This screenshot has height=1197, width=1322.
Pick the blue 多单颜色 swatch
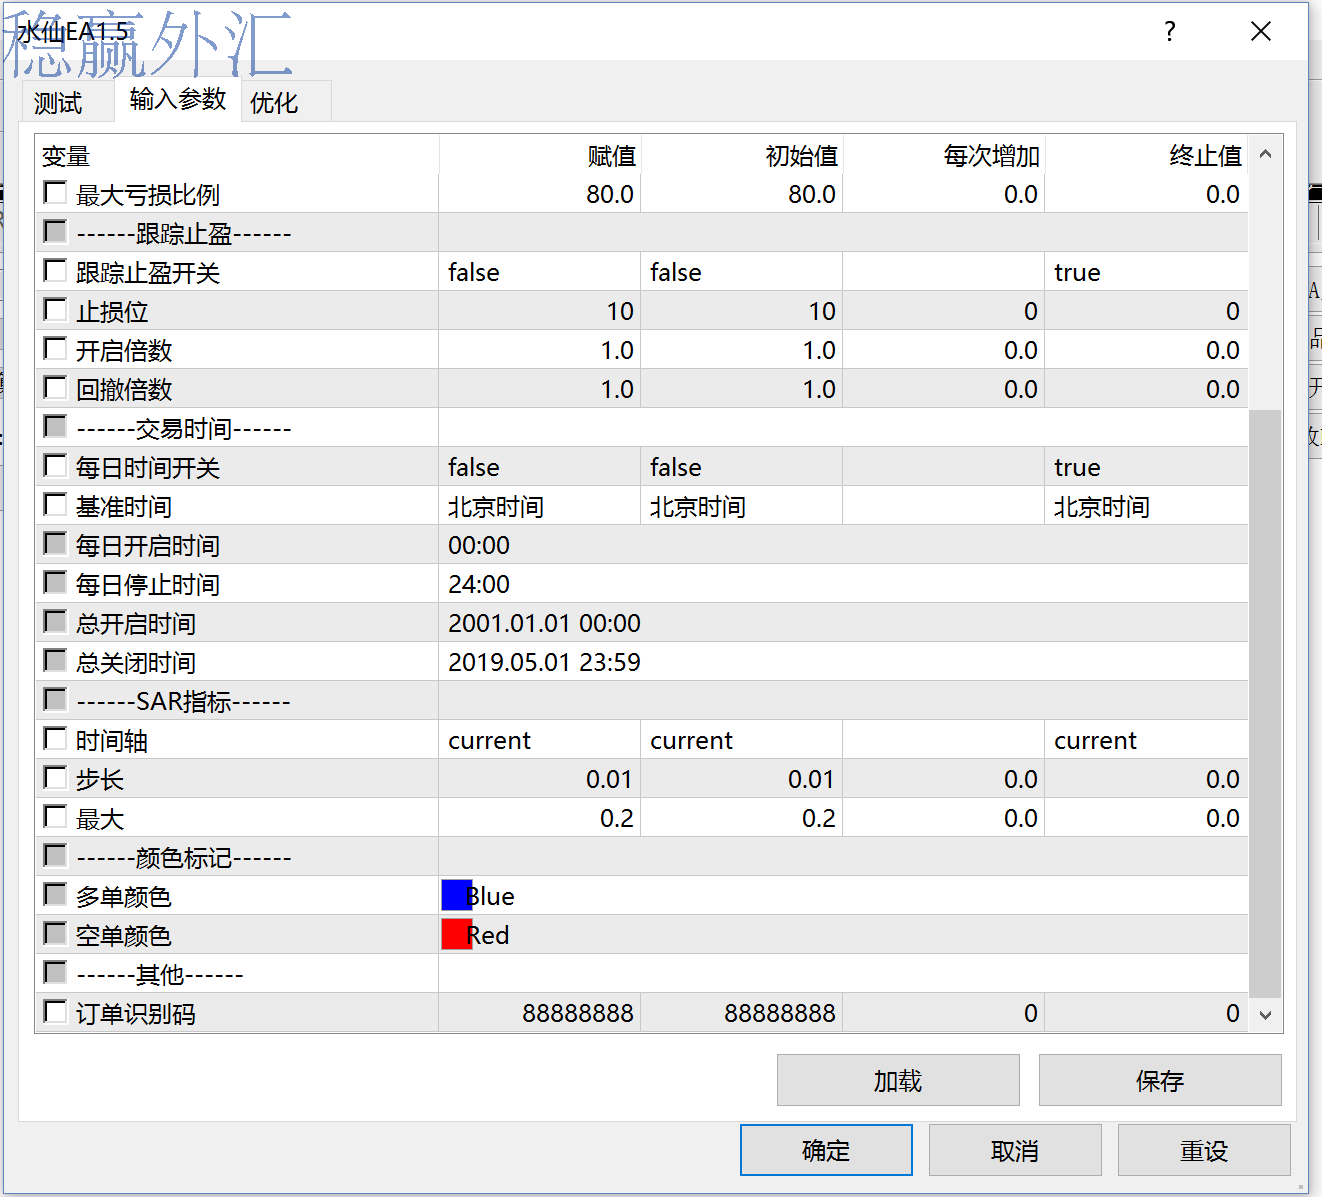456,895
